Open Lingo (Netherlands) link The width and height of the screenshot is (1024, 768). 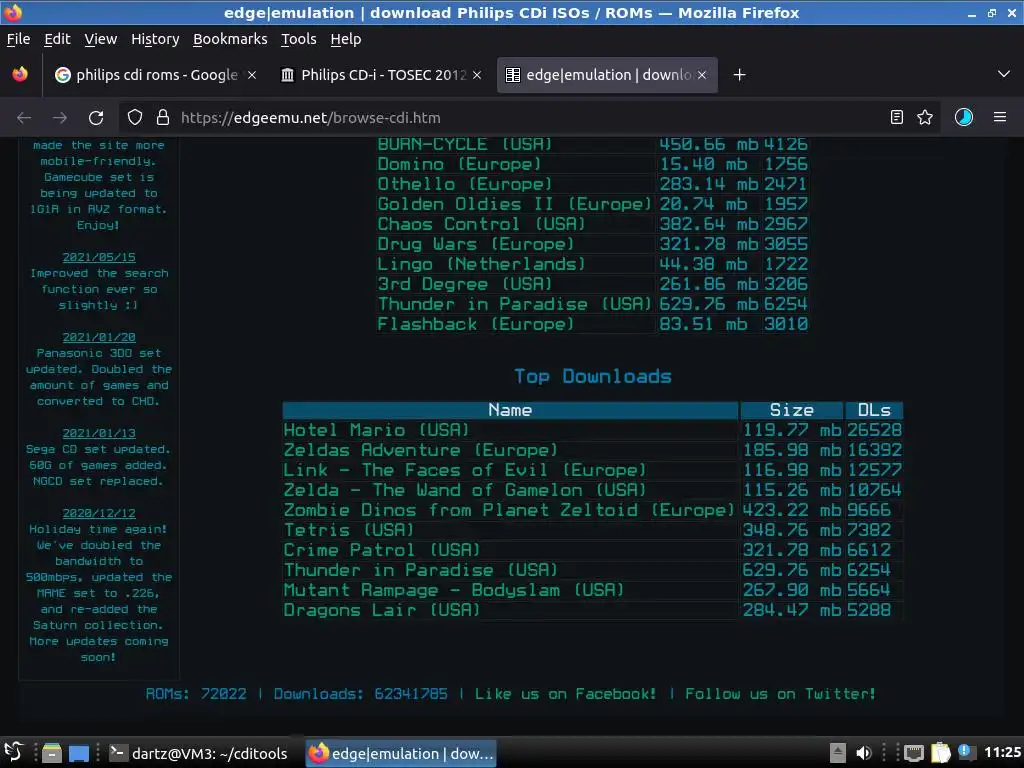click(481, 264)
